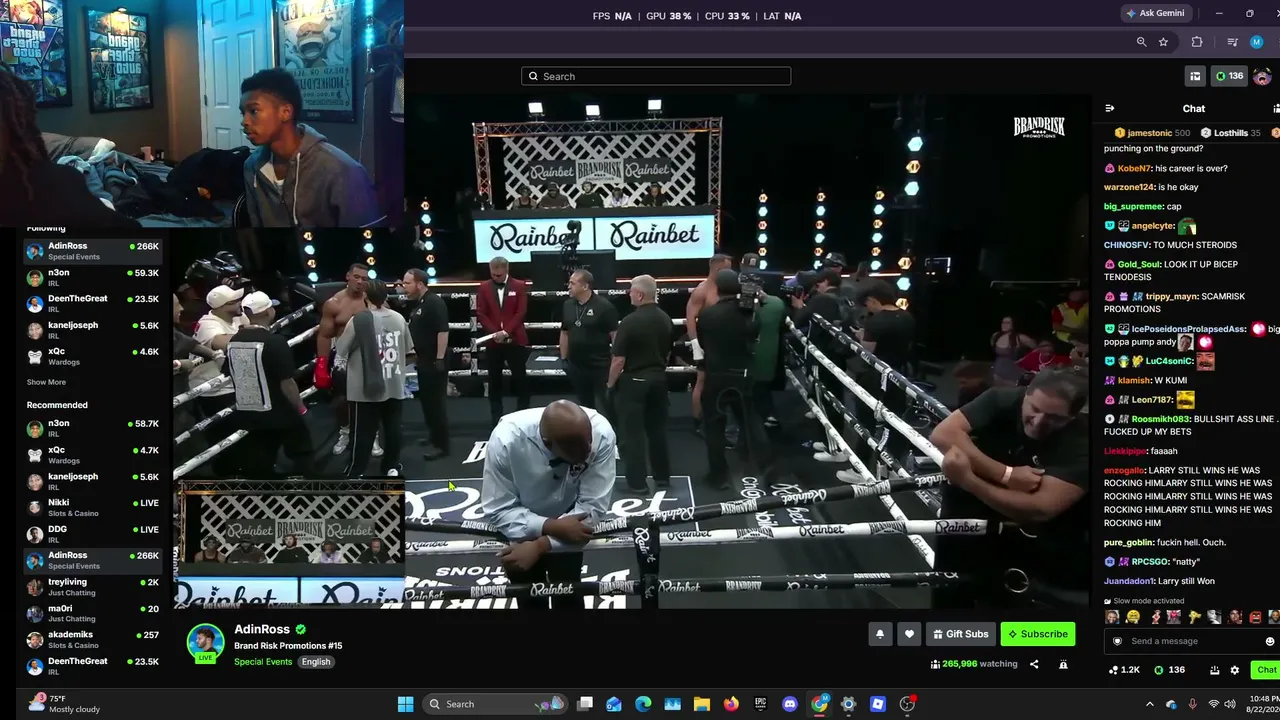Image resolution: width=1280 pixels, height=720 pixels.
Task: Open the weather widget showing 75°F
Action: tap(64, 704)
